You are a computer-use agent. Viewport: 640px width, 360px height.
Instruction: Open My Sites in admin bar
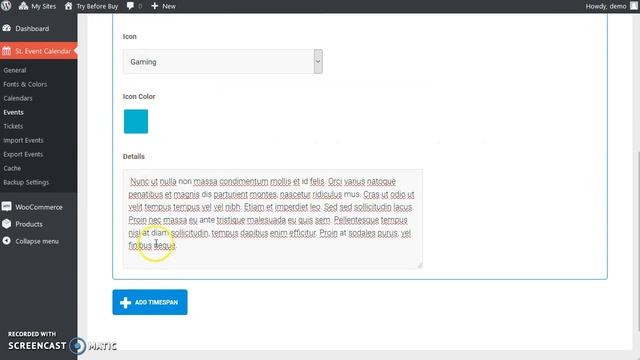(x=37, y=6)
